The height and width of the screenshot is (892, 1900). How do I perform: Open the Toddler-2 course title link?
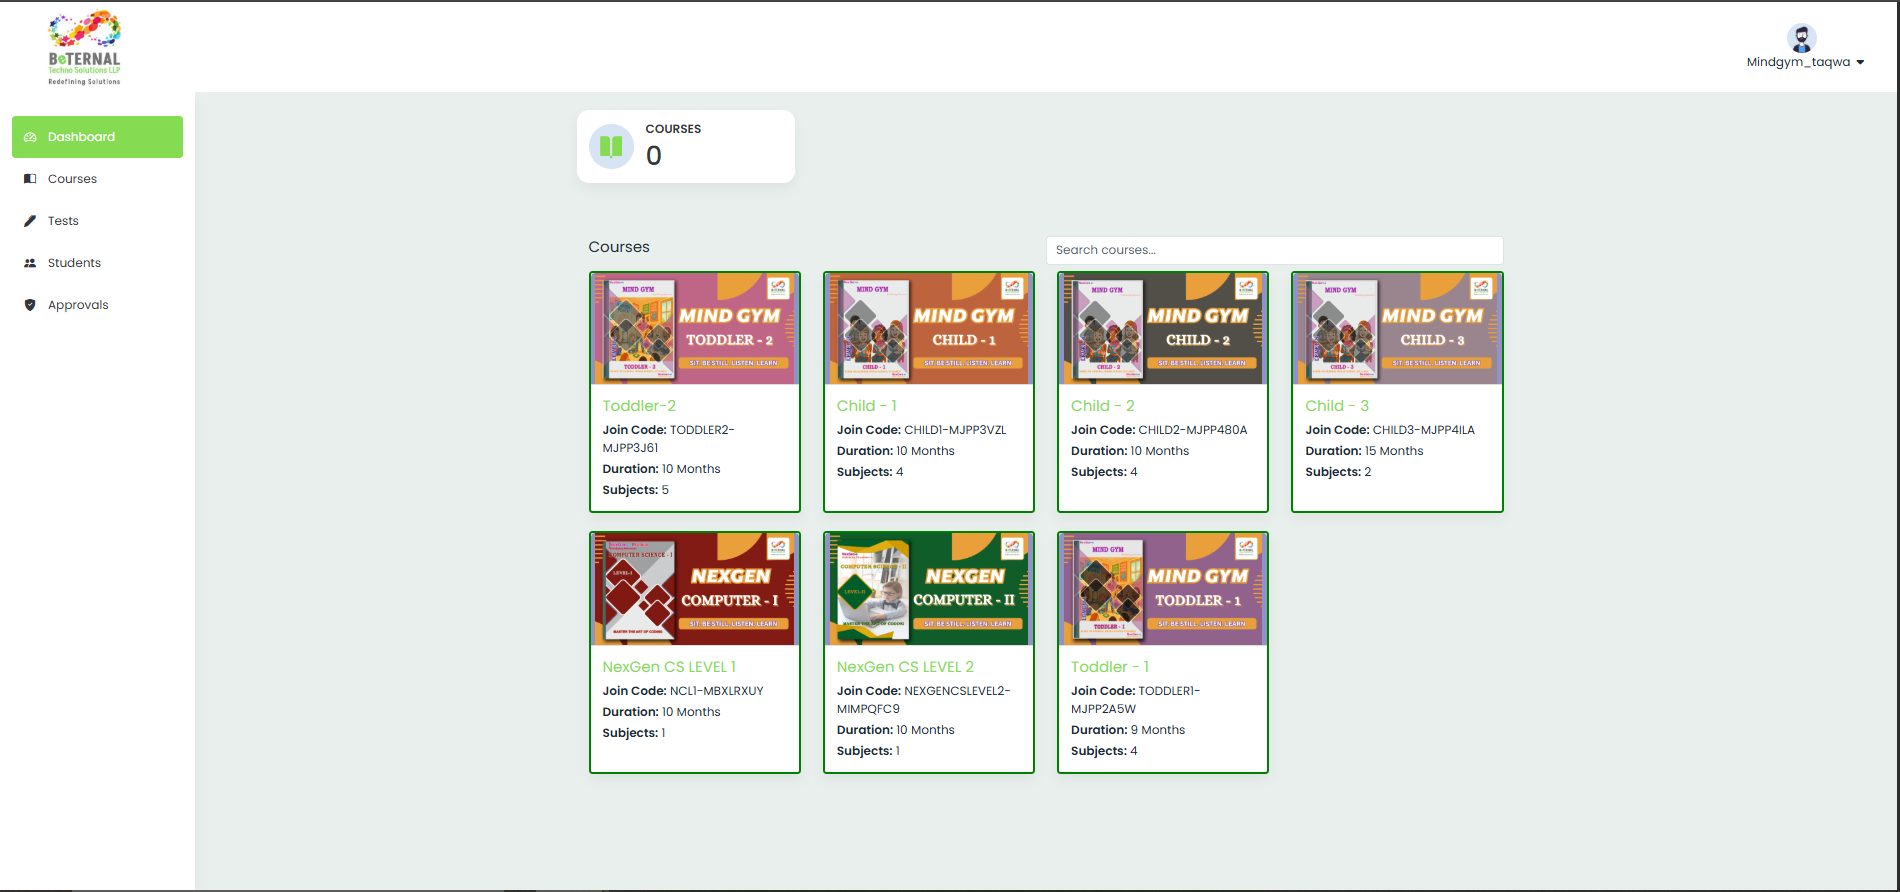[x=639, y=406]
